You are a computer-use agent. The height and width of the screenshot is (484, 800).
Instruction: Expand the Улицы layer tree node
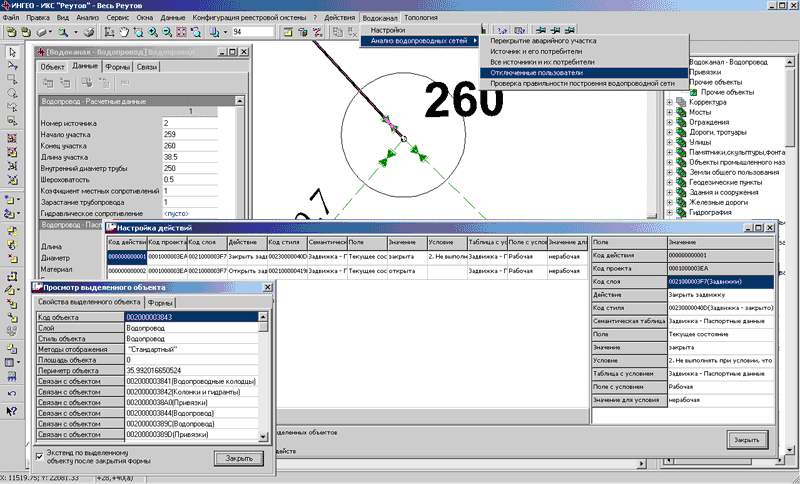(x=669, y=143)
